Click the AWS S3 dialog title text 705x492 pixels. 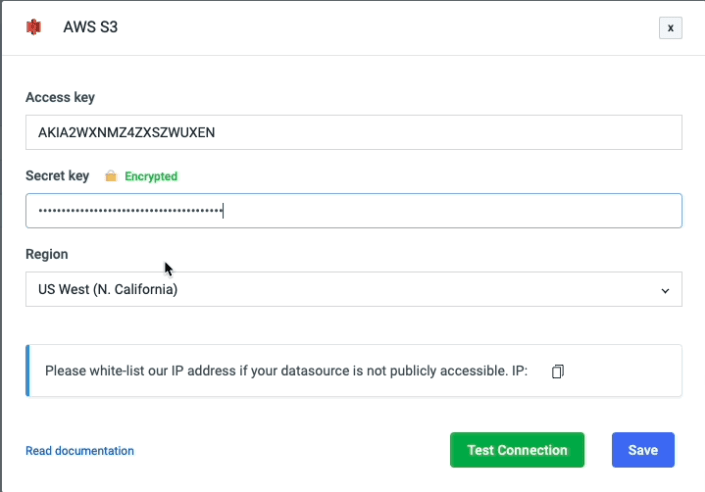coord(90,27)
